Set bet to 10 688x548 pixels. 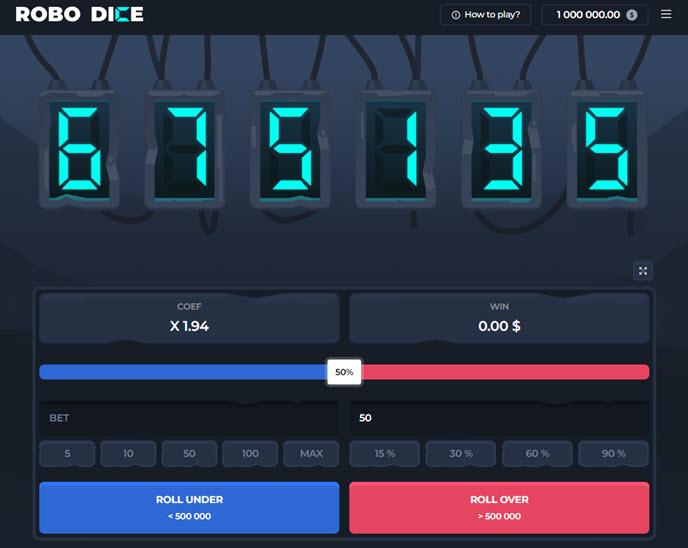pyautogui.click(x=128, y=454)
